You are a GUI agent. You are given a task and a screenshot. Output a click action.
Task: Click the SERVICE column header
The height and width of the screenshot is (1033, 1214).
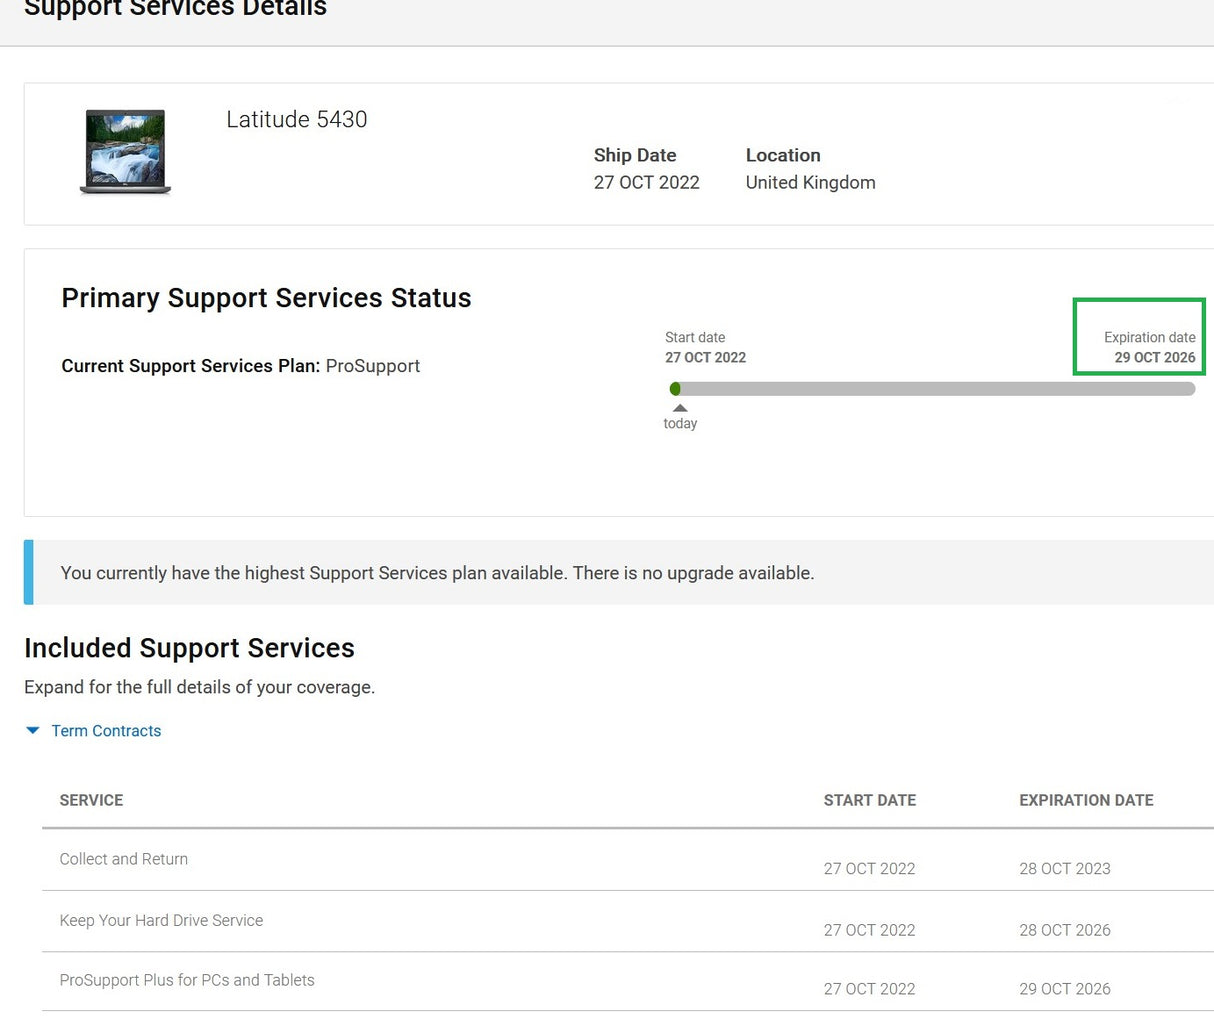(91, 800)
